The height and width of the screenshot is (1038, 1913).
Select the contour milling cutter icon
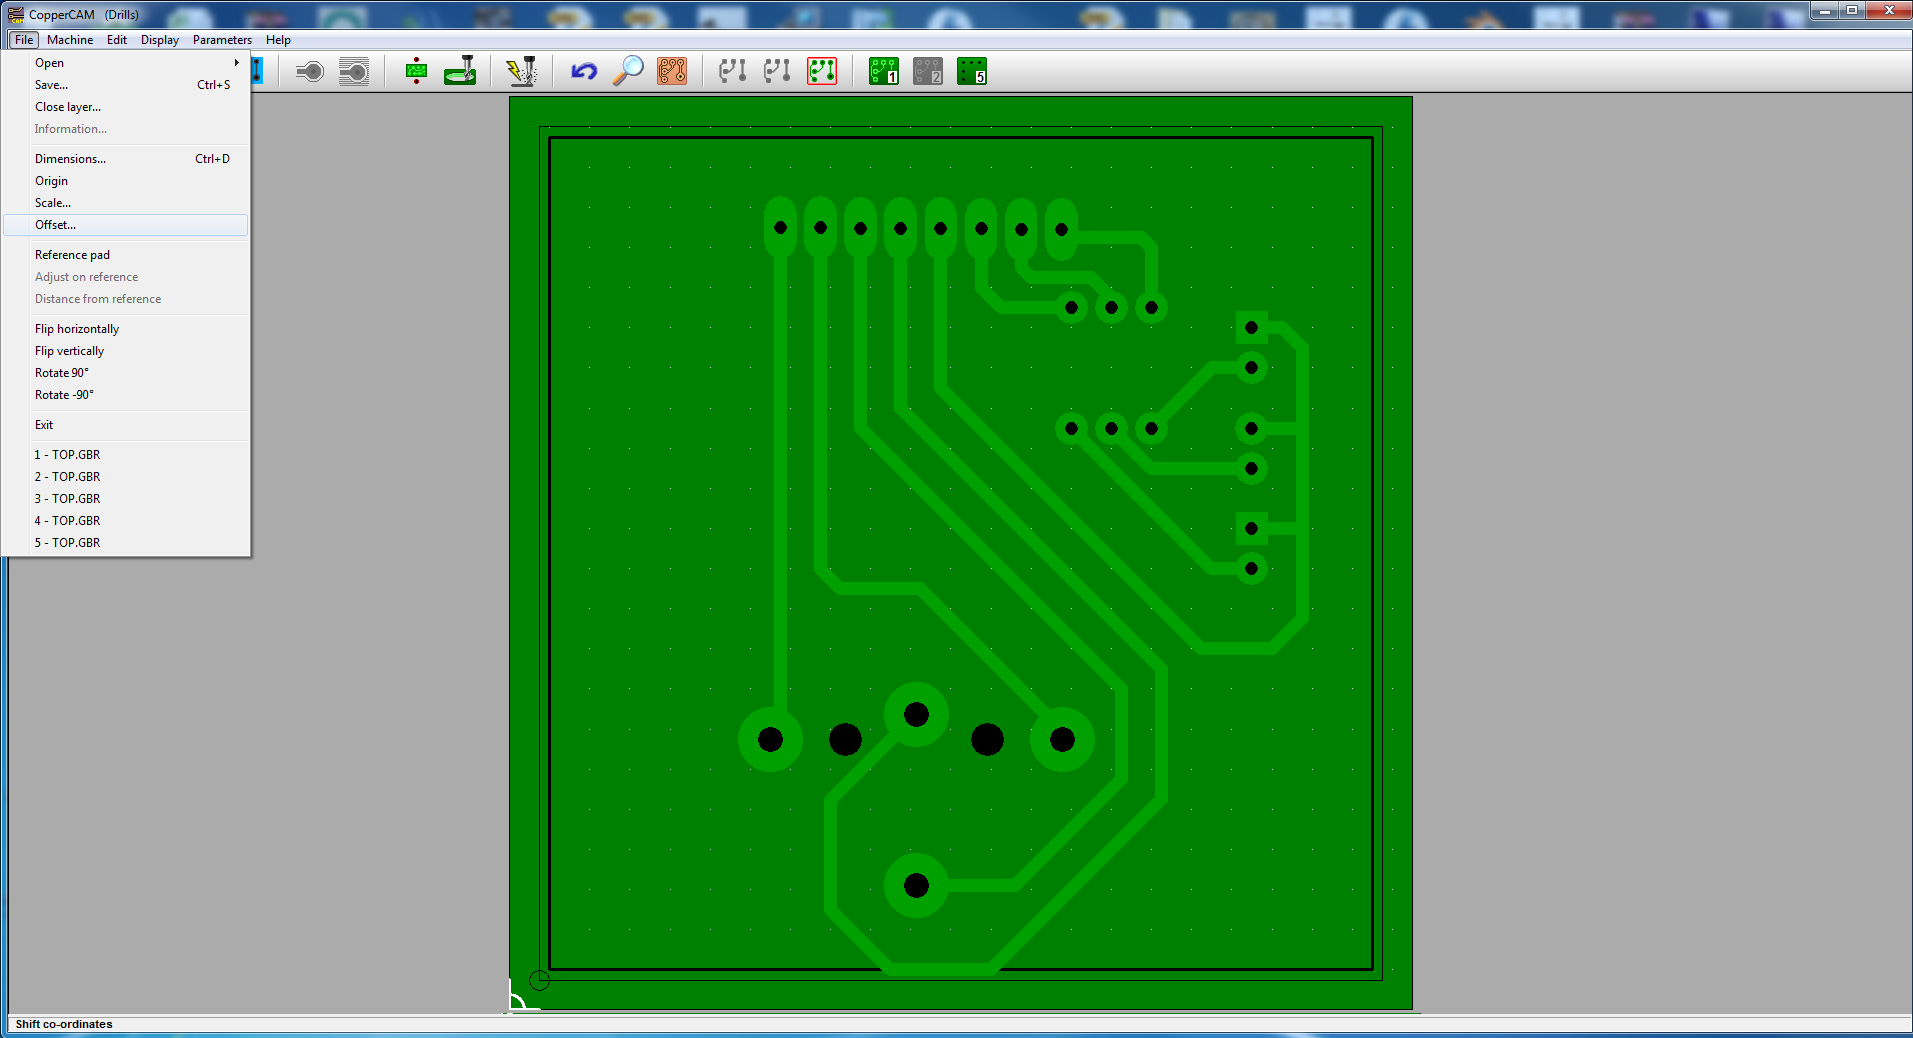pos(459,71)
